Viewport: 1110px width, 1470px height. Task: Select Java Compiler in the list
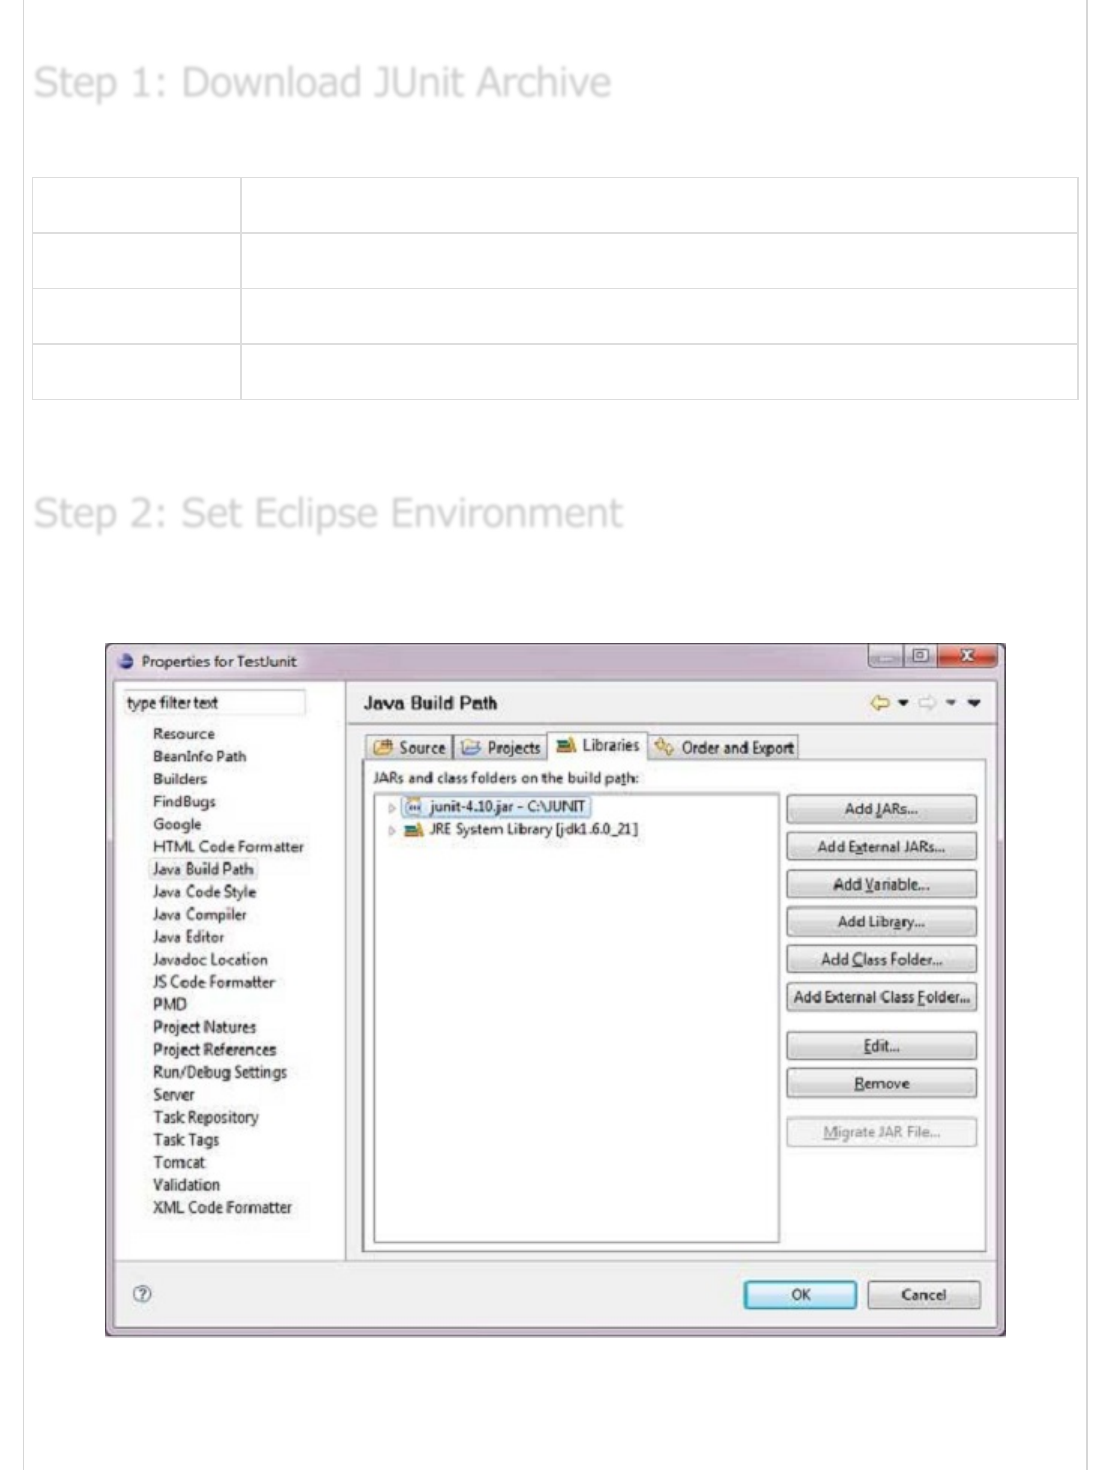click(199, 914)
